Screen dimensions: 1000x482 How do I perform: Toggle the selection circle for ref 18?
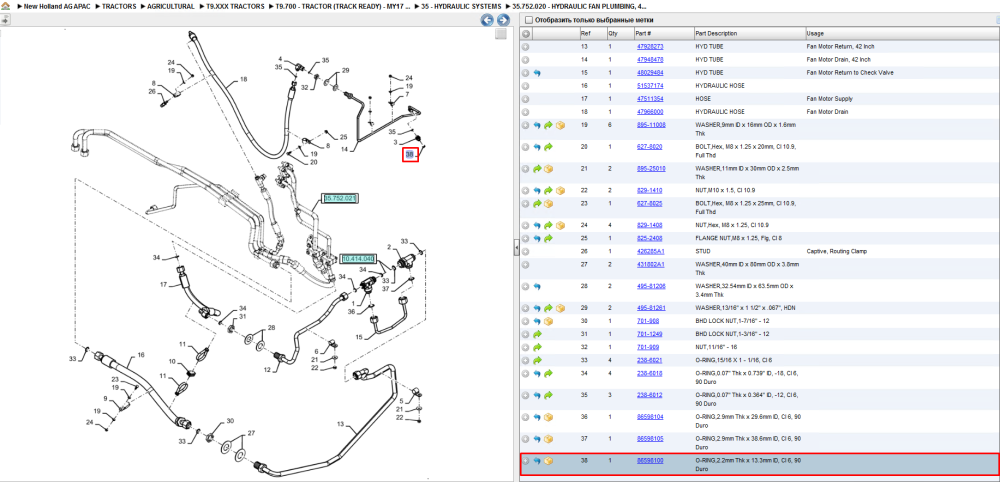click(x=526, y=112)
